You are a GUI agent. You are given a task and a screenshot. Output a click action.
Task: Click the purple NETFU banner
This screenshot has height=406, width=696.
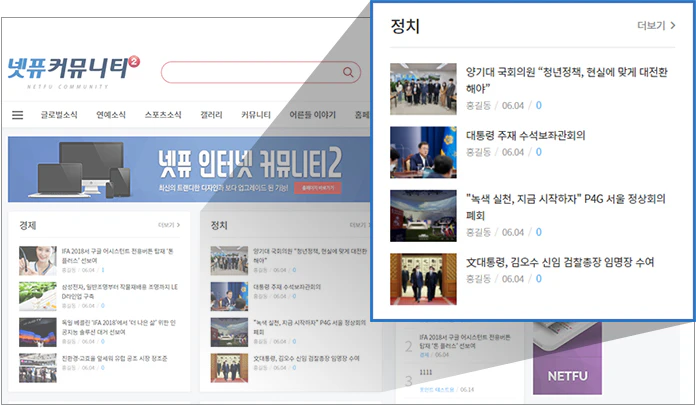tap(567, 359)
